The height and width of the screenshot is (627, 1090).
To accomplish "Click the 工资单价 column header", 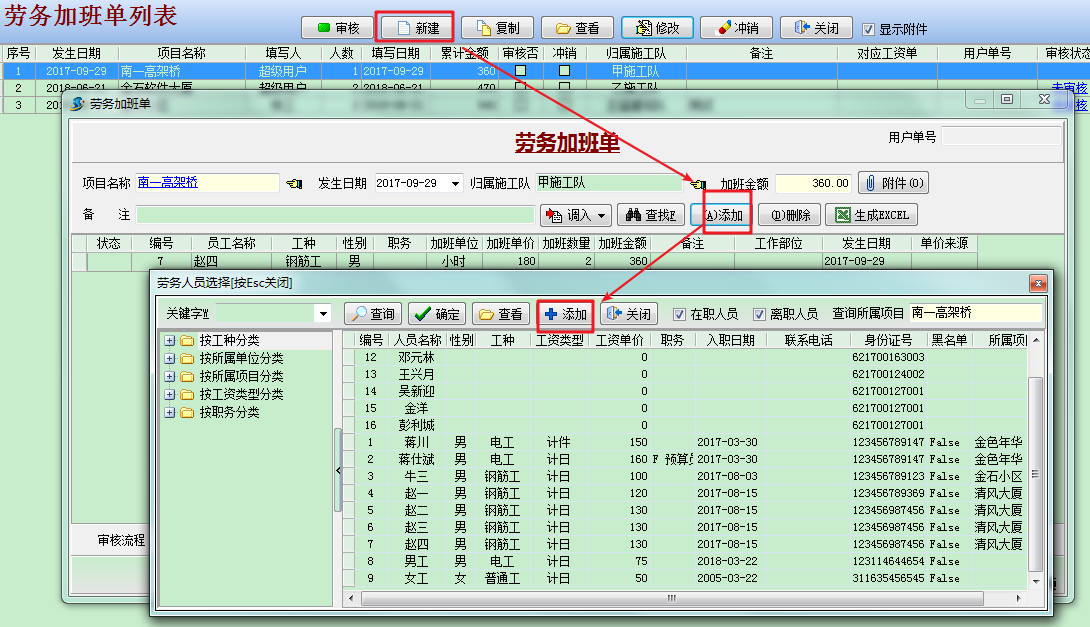I will click(619, 340).
